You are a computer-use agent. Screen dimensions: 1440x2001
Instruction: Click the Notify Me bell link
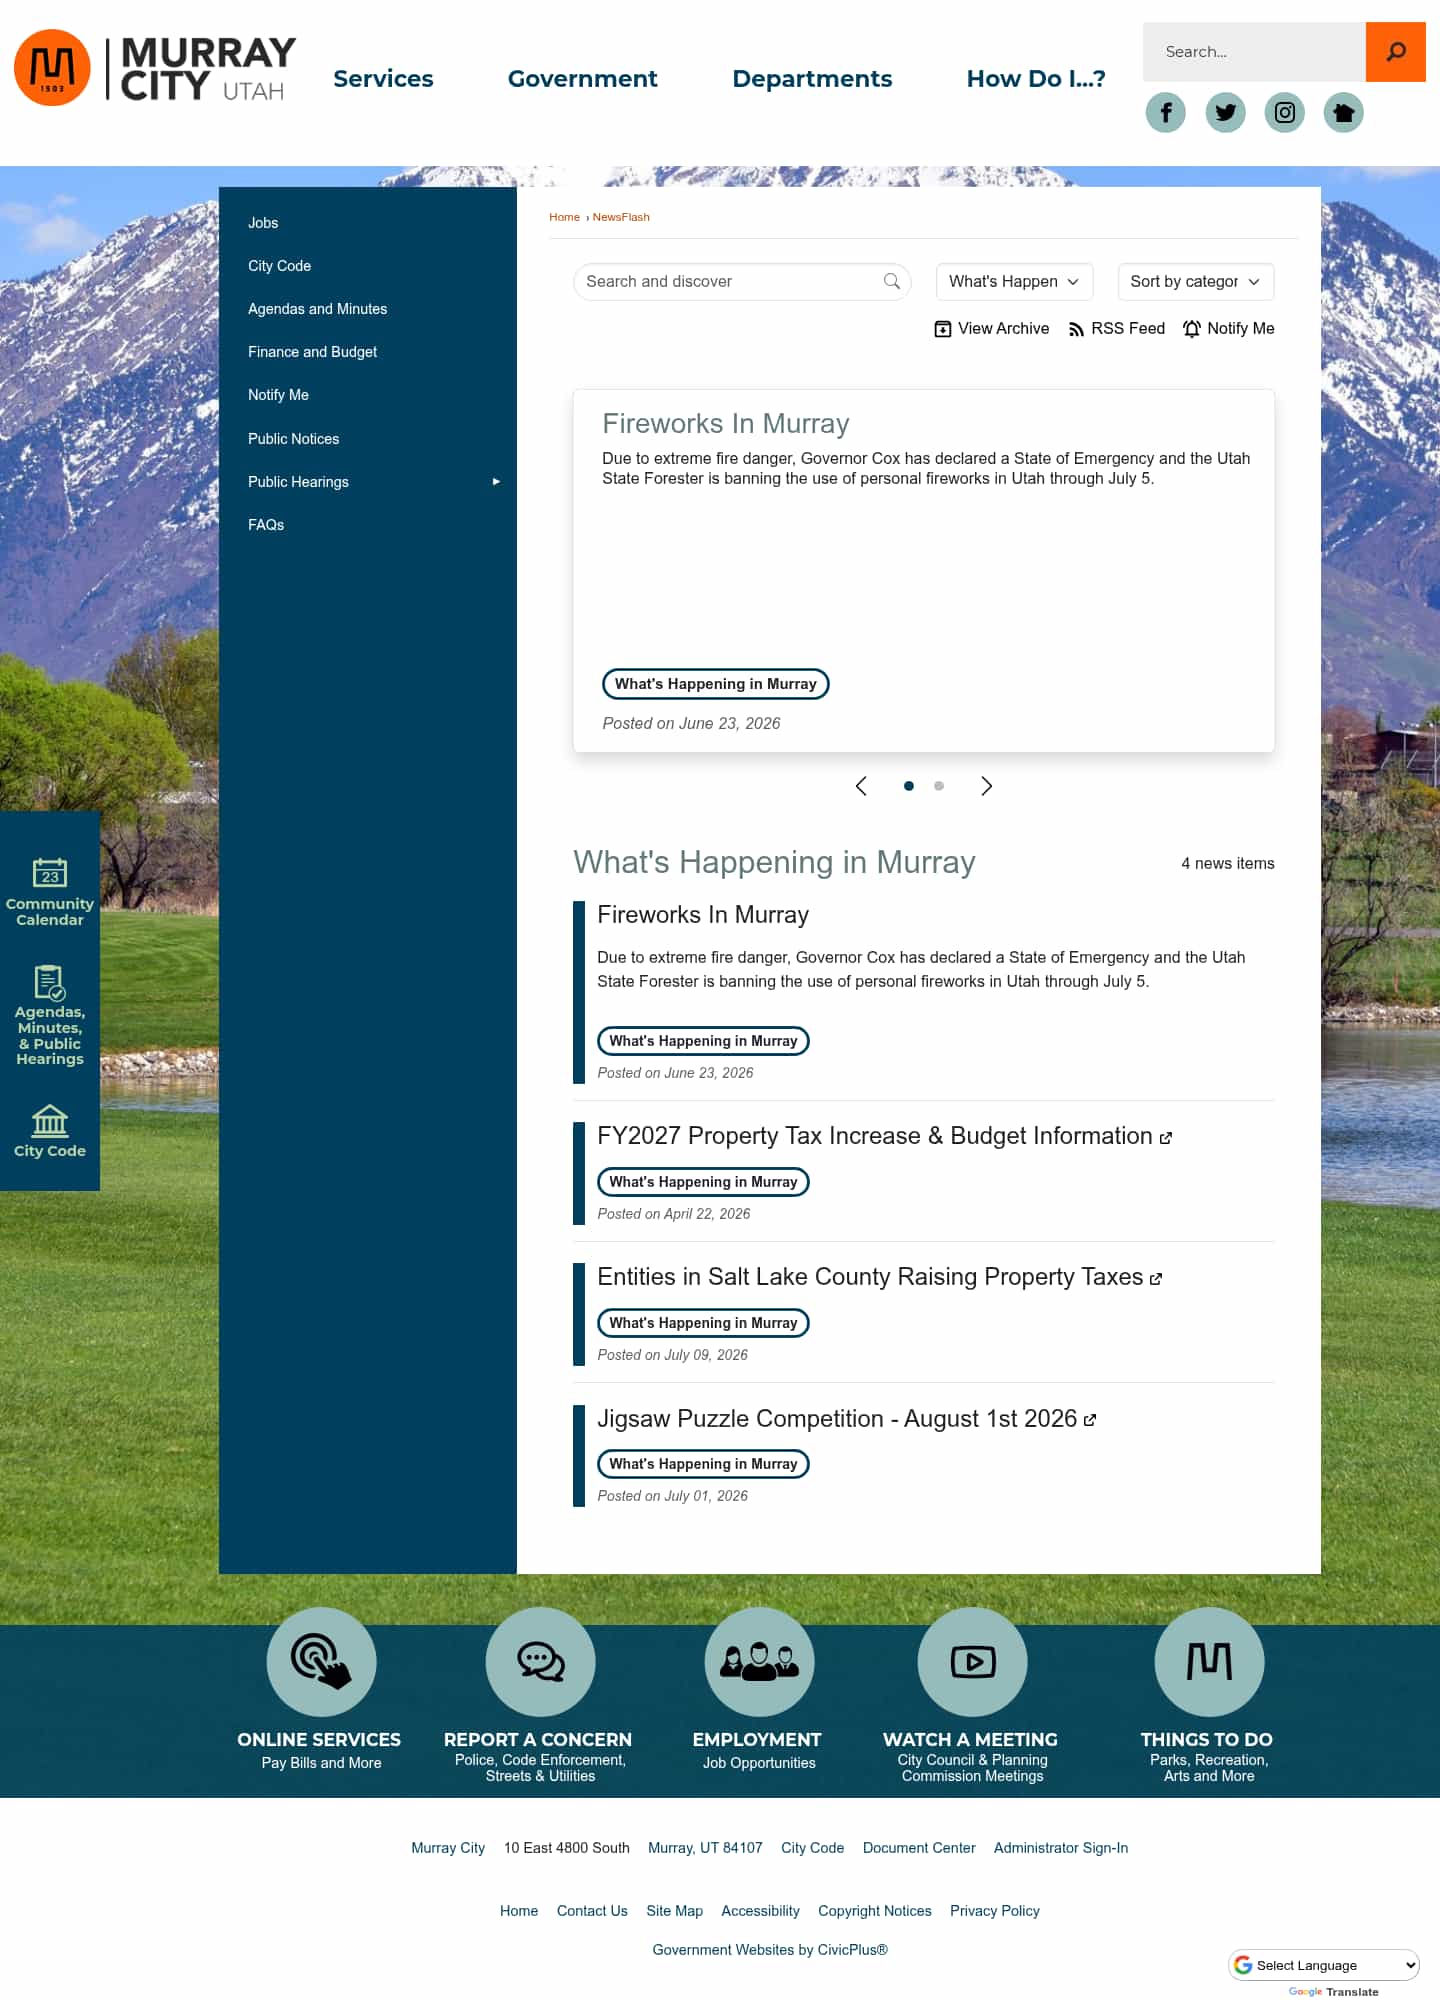(x=1228, y=328)
